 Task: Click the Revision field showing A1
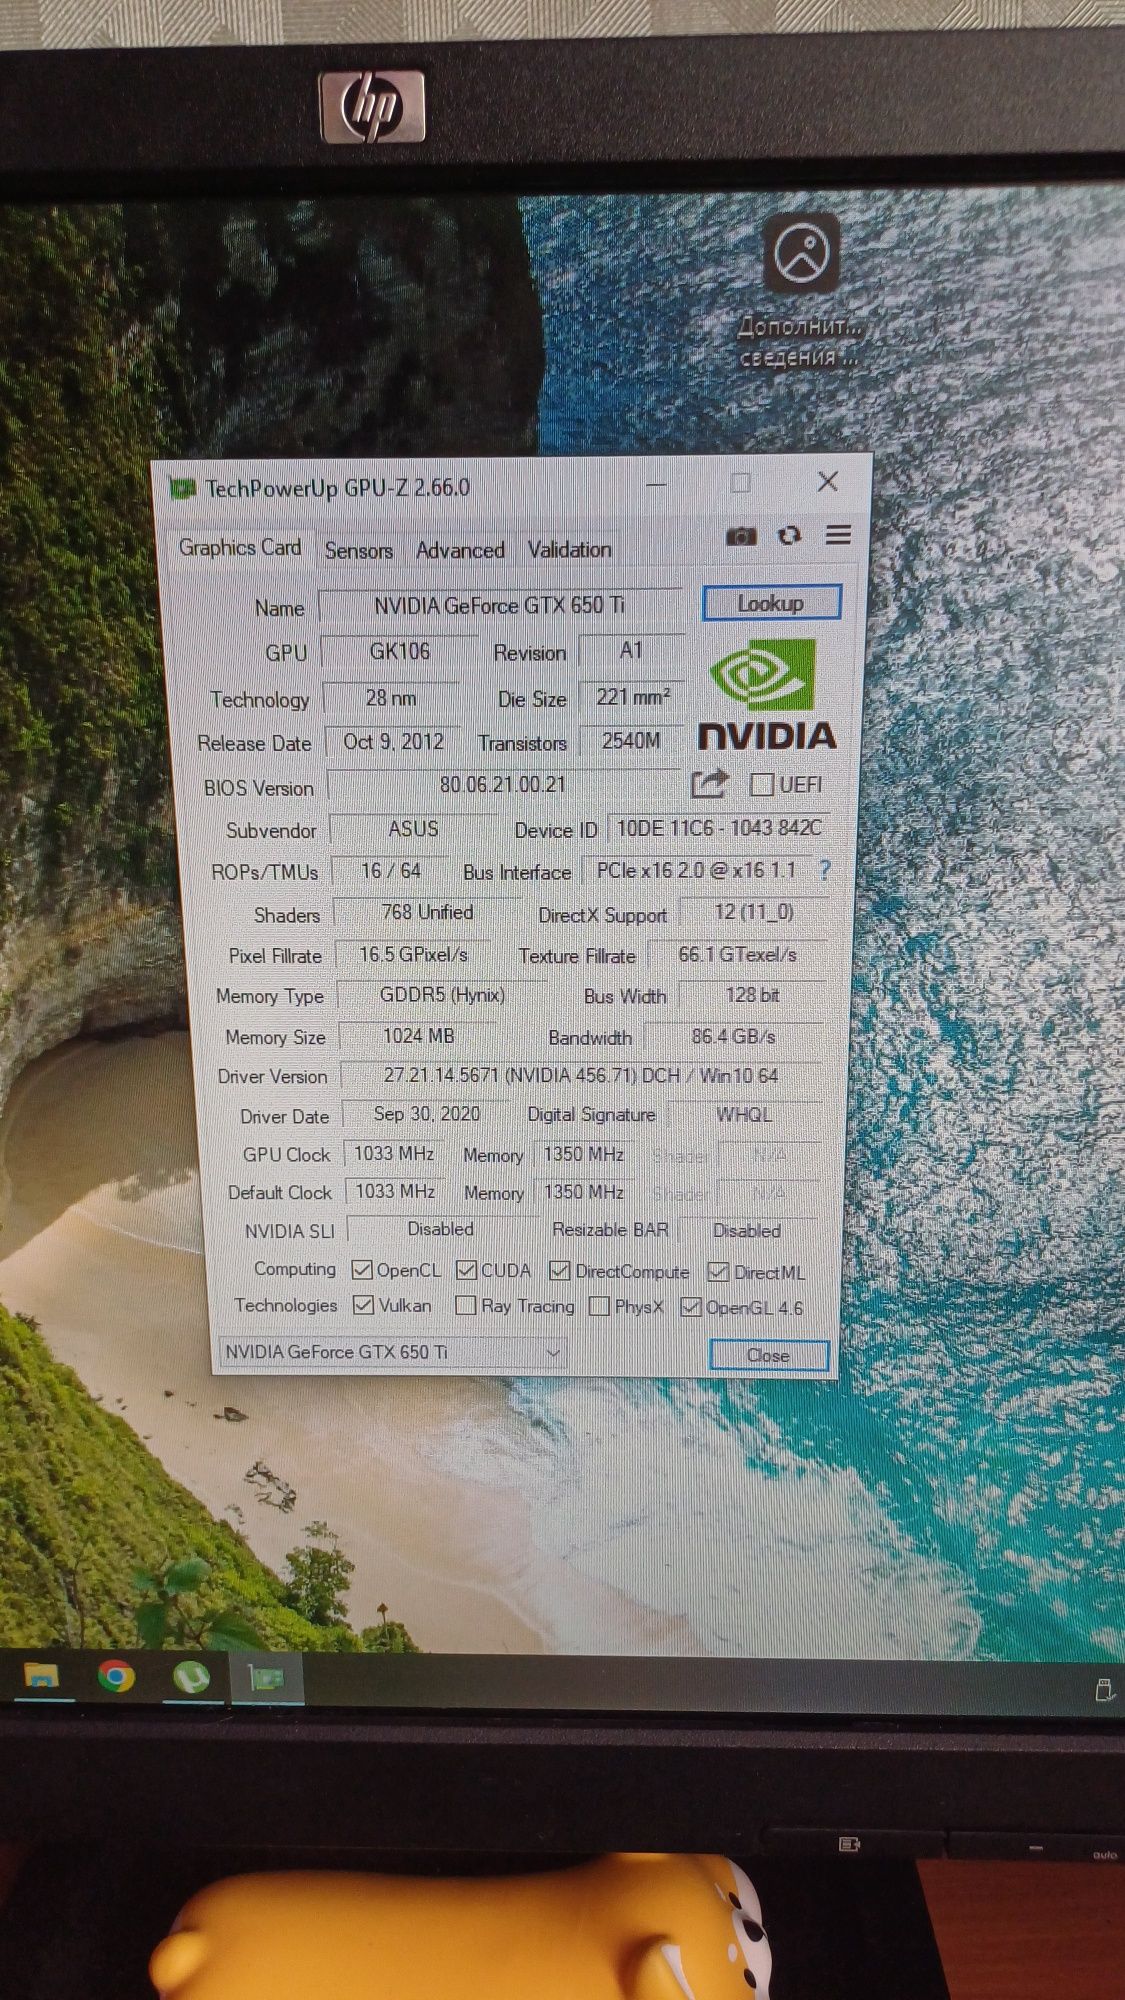pos(631,651)
